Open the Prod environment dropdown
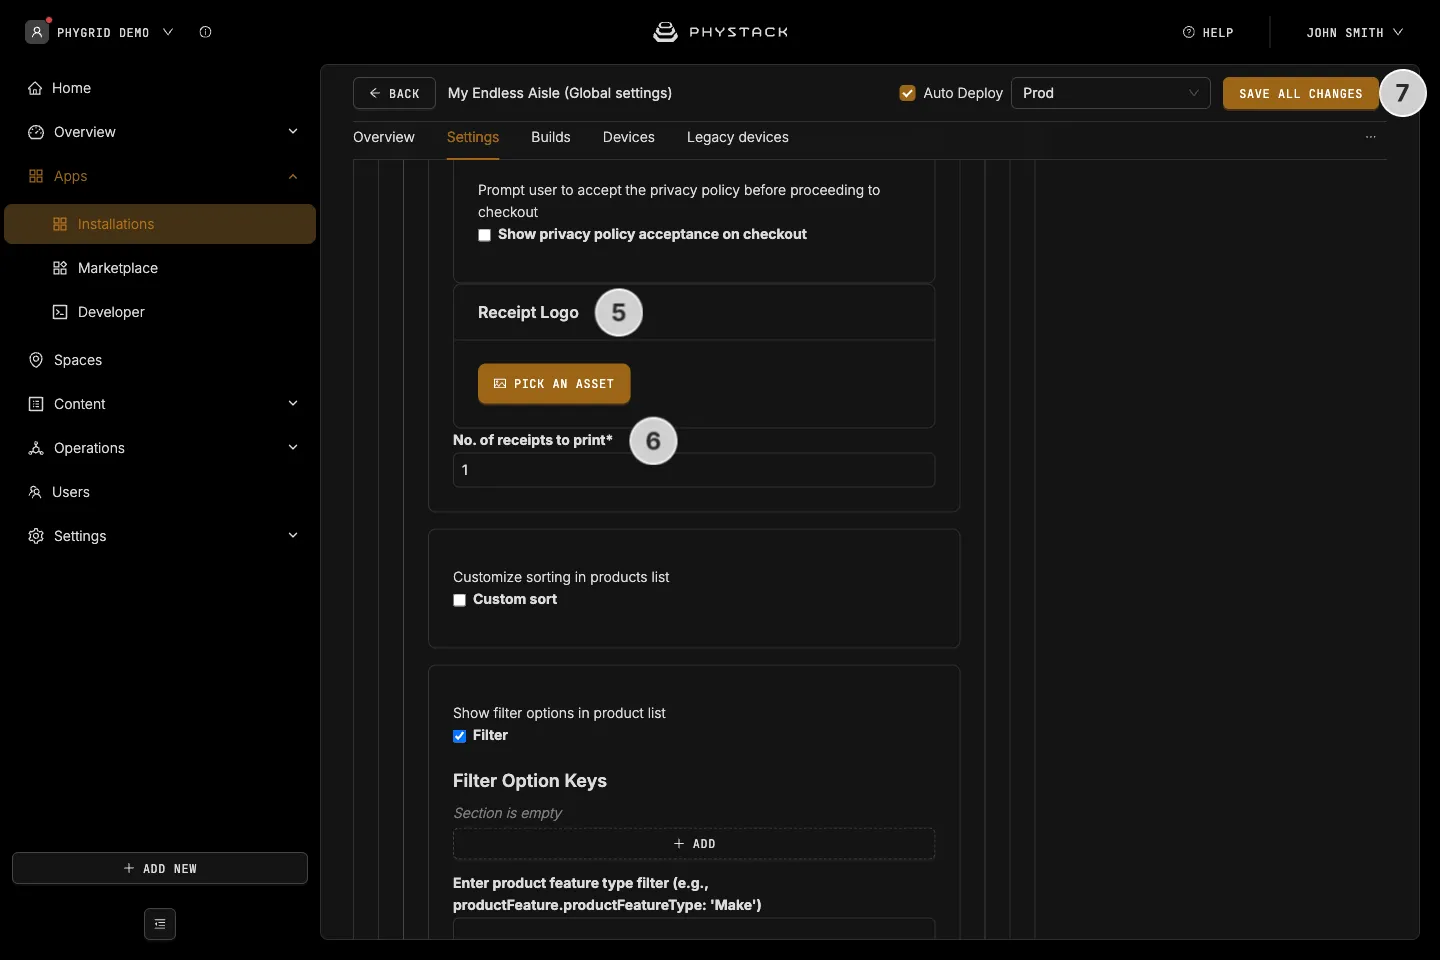 pos(1111,93)
